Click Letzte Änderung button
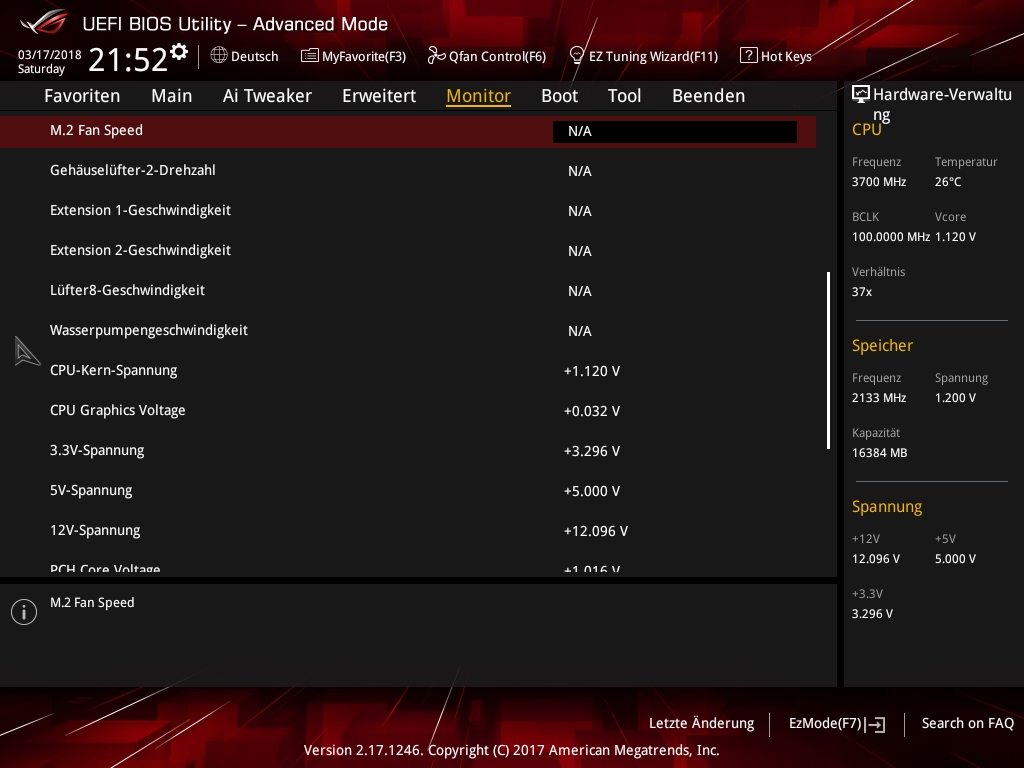Image resolution: width=1024 pixels, height=768 pixels. click(x=701, y=723)
